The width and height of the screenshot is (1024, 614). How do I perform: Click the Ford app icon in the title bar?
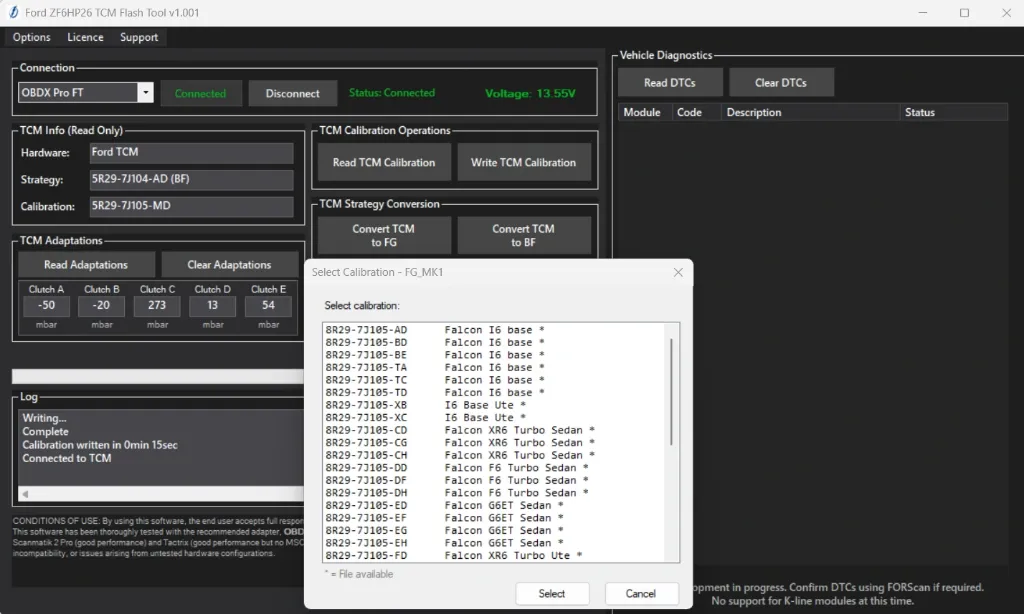click(11, 12)
